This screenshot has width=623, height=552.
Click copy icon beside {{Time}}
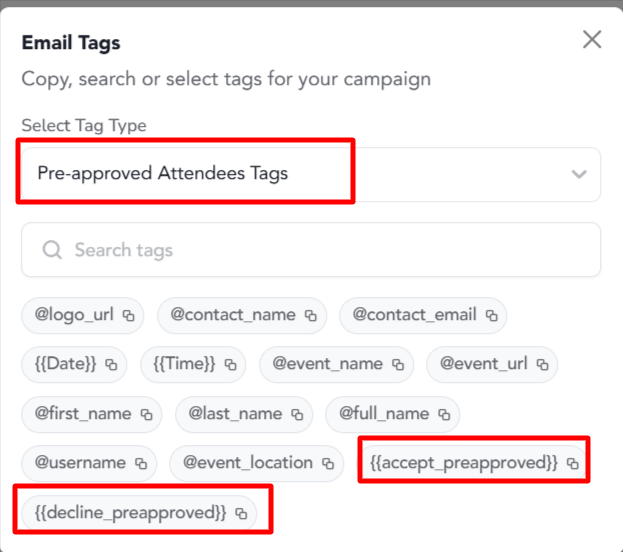(230, 364)
